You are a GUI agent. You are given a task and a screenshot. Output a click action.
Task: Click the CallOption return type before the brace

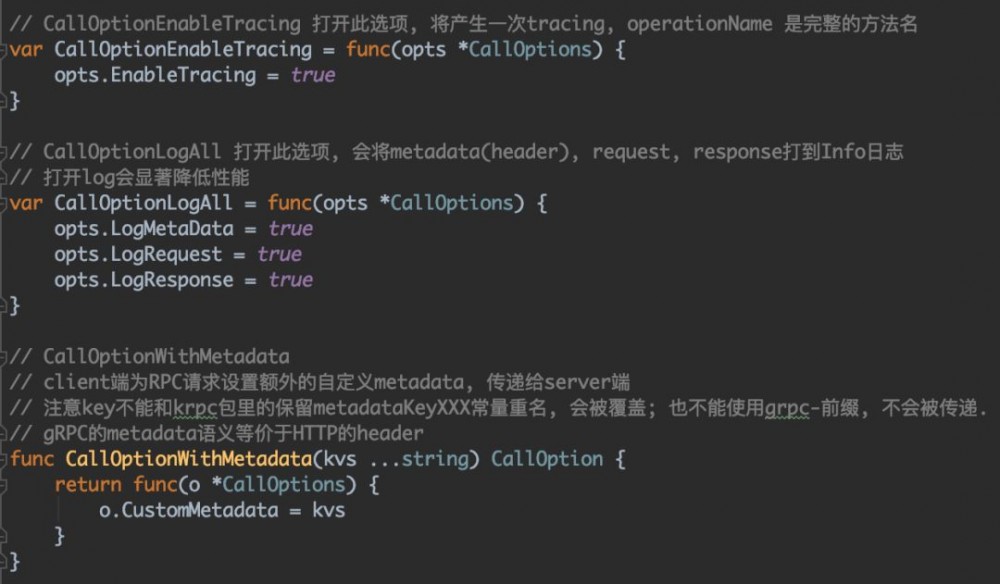click(547, 459)
